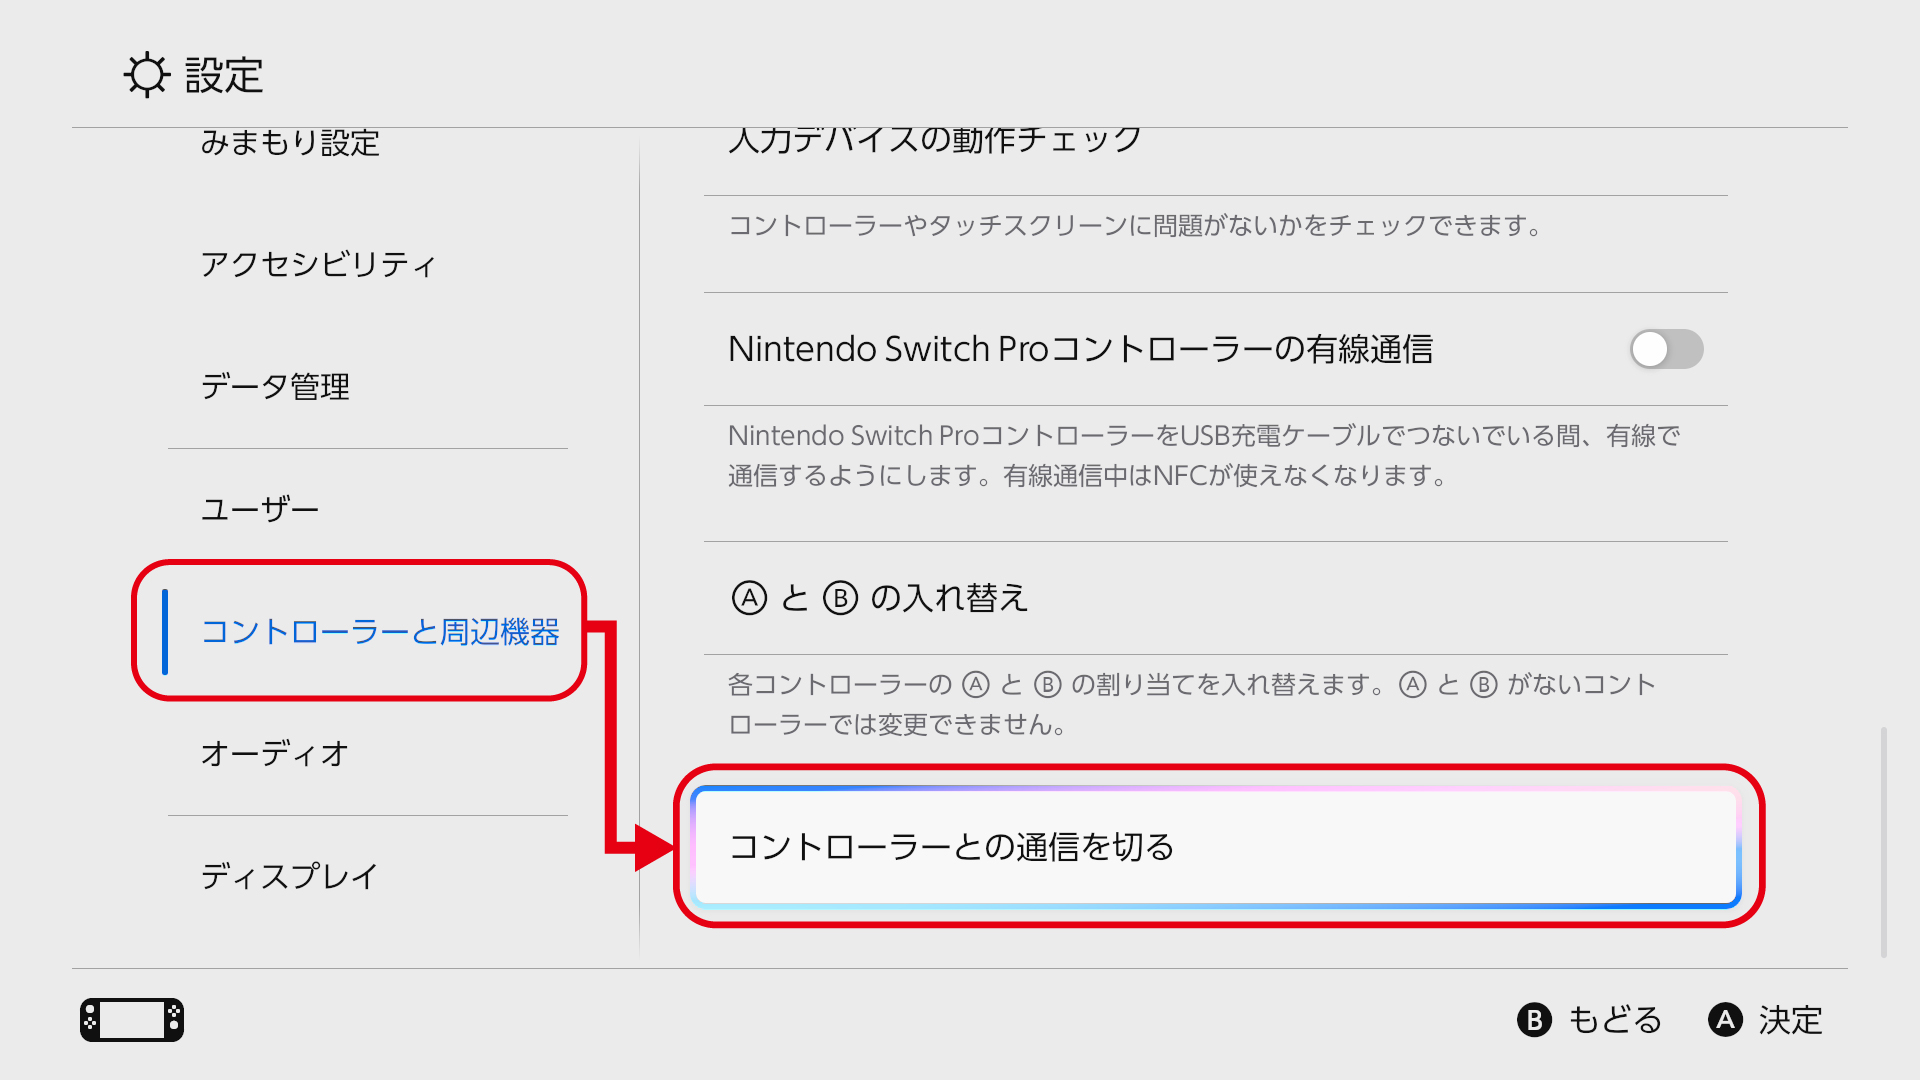The height and width of the screenshot is (1080, 1920).
Task: Click the circled B icon in swap heading
Action: point(840,598)
